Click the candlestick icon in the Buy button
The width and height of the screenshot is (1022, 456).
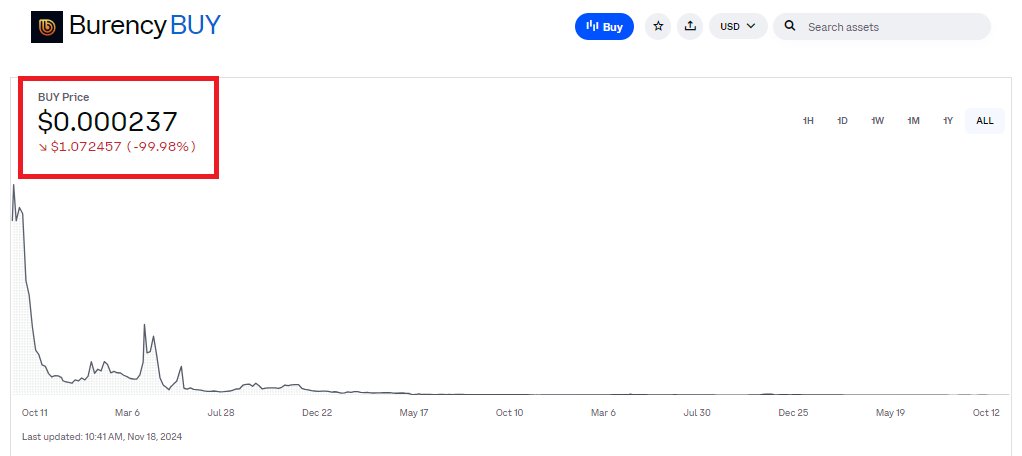pyautogui.click(x=592, y=27)
